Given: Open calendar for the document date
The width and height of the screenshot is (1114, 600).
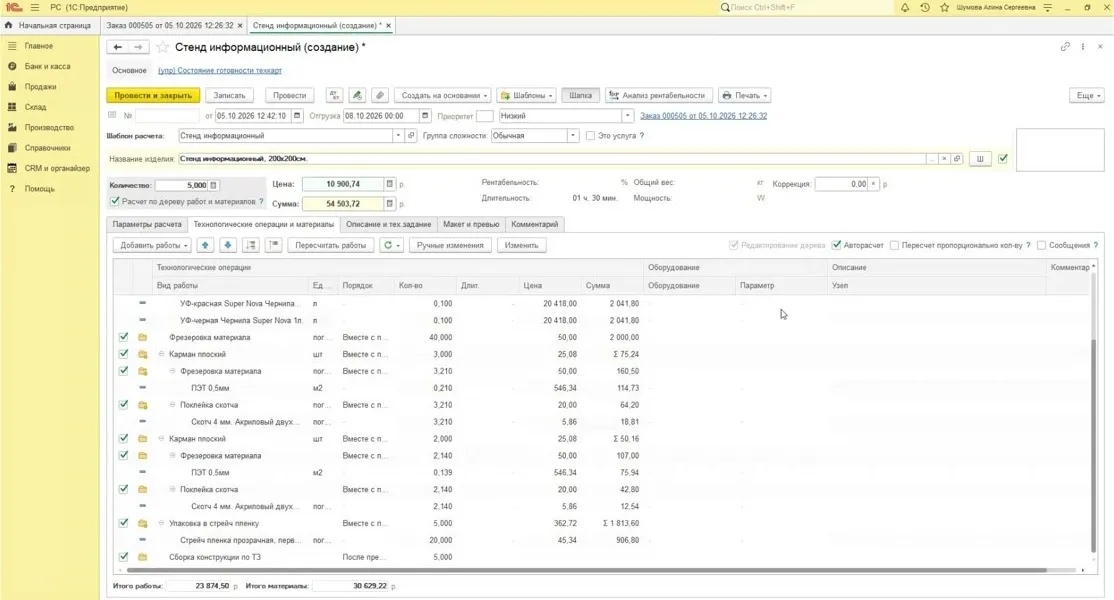Looking at the screenshot, I should 297,116.
